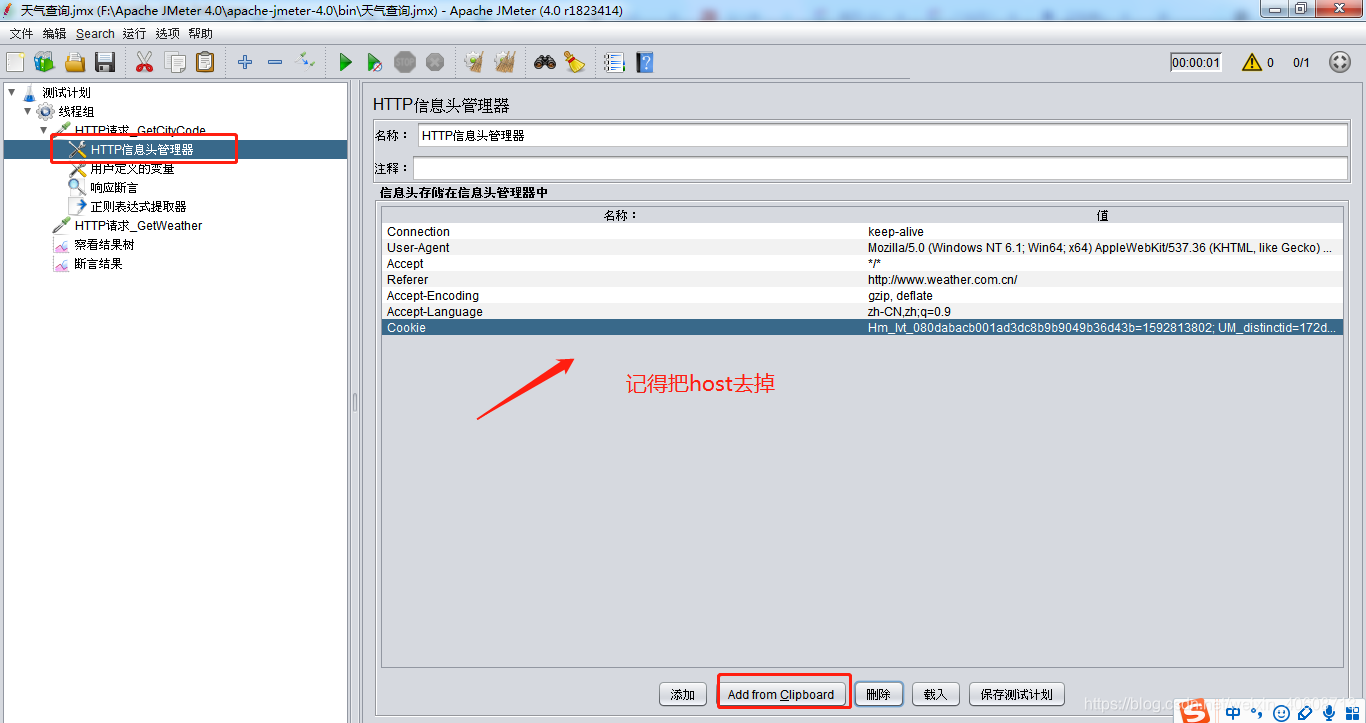Open the 帮助 menu
1366x723 pixels.
coord(200,33)
